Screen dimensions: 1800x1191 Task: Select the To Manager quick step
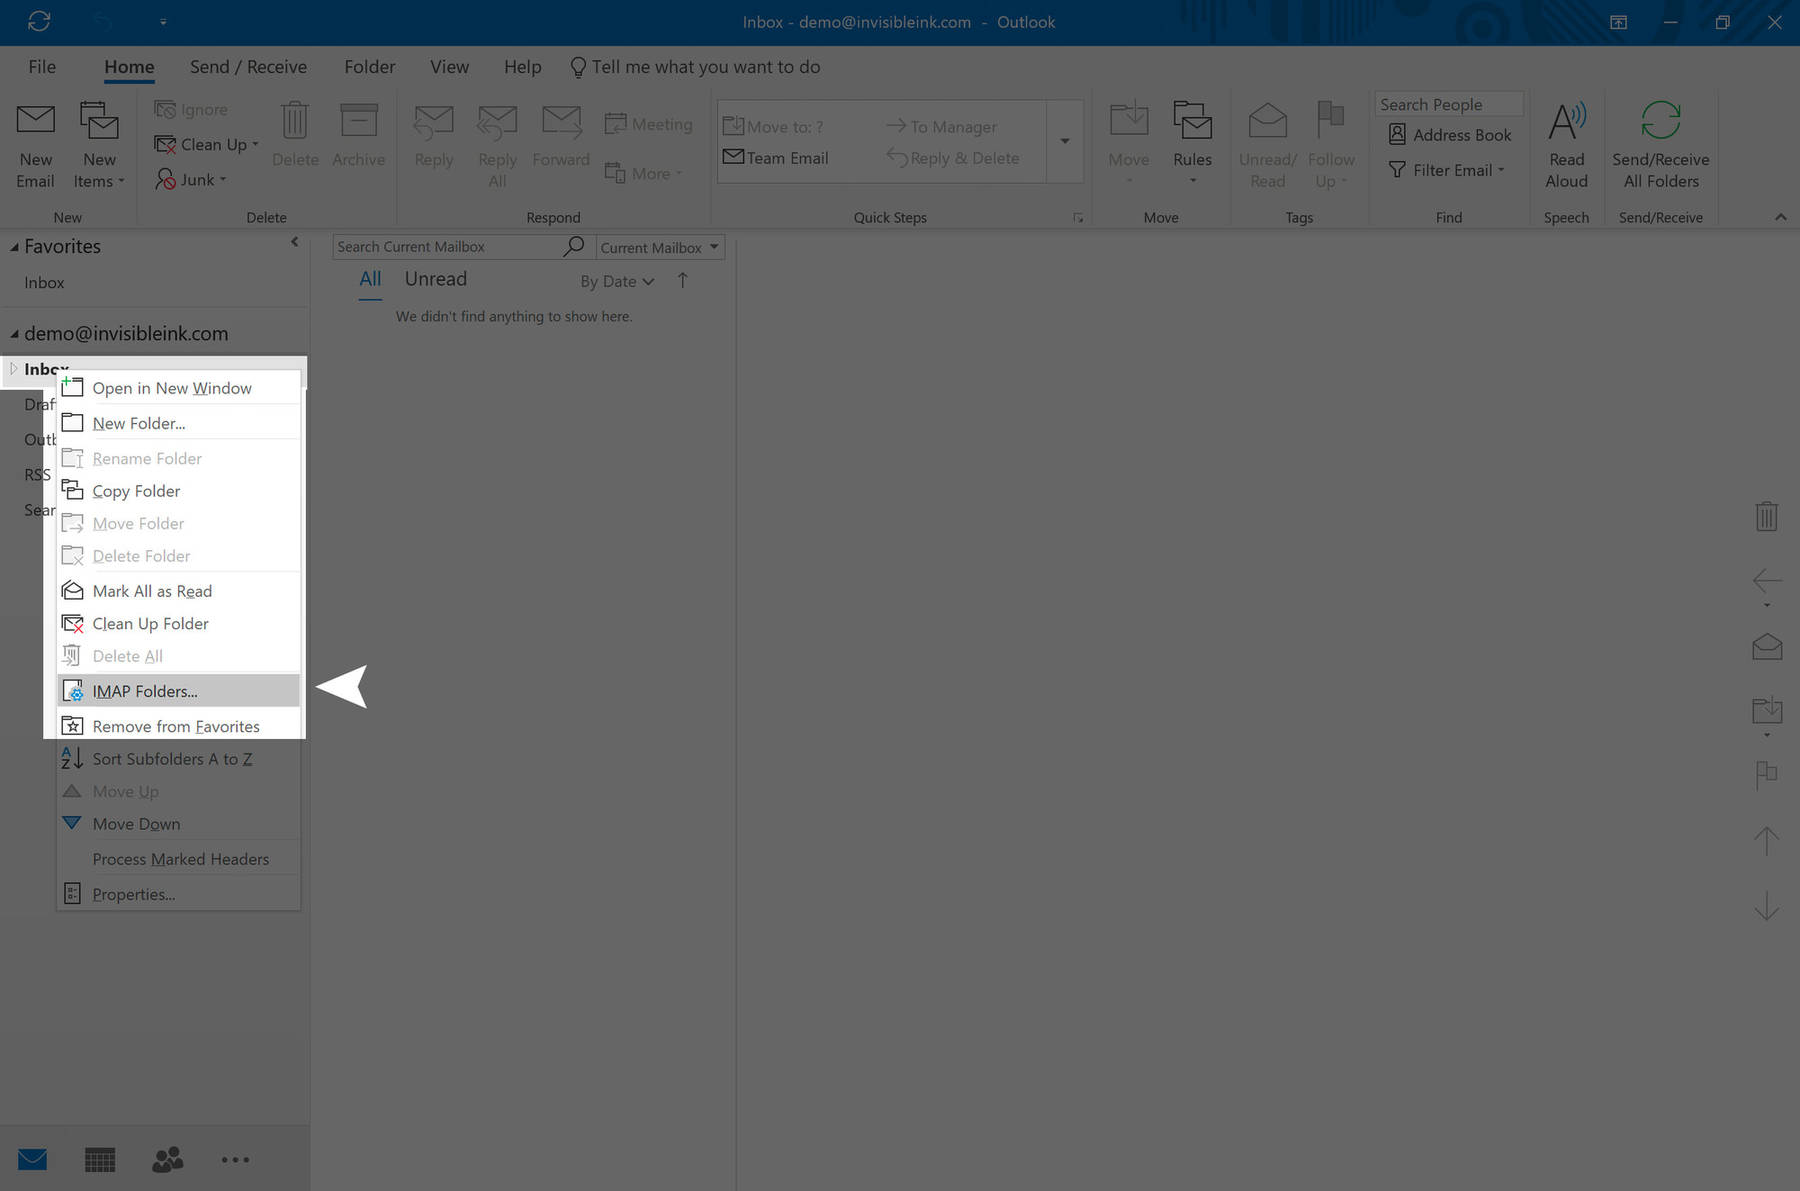941,127
